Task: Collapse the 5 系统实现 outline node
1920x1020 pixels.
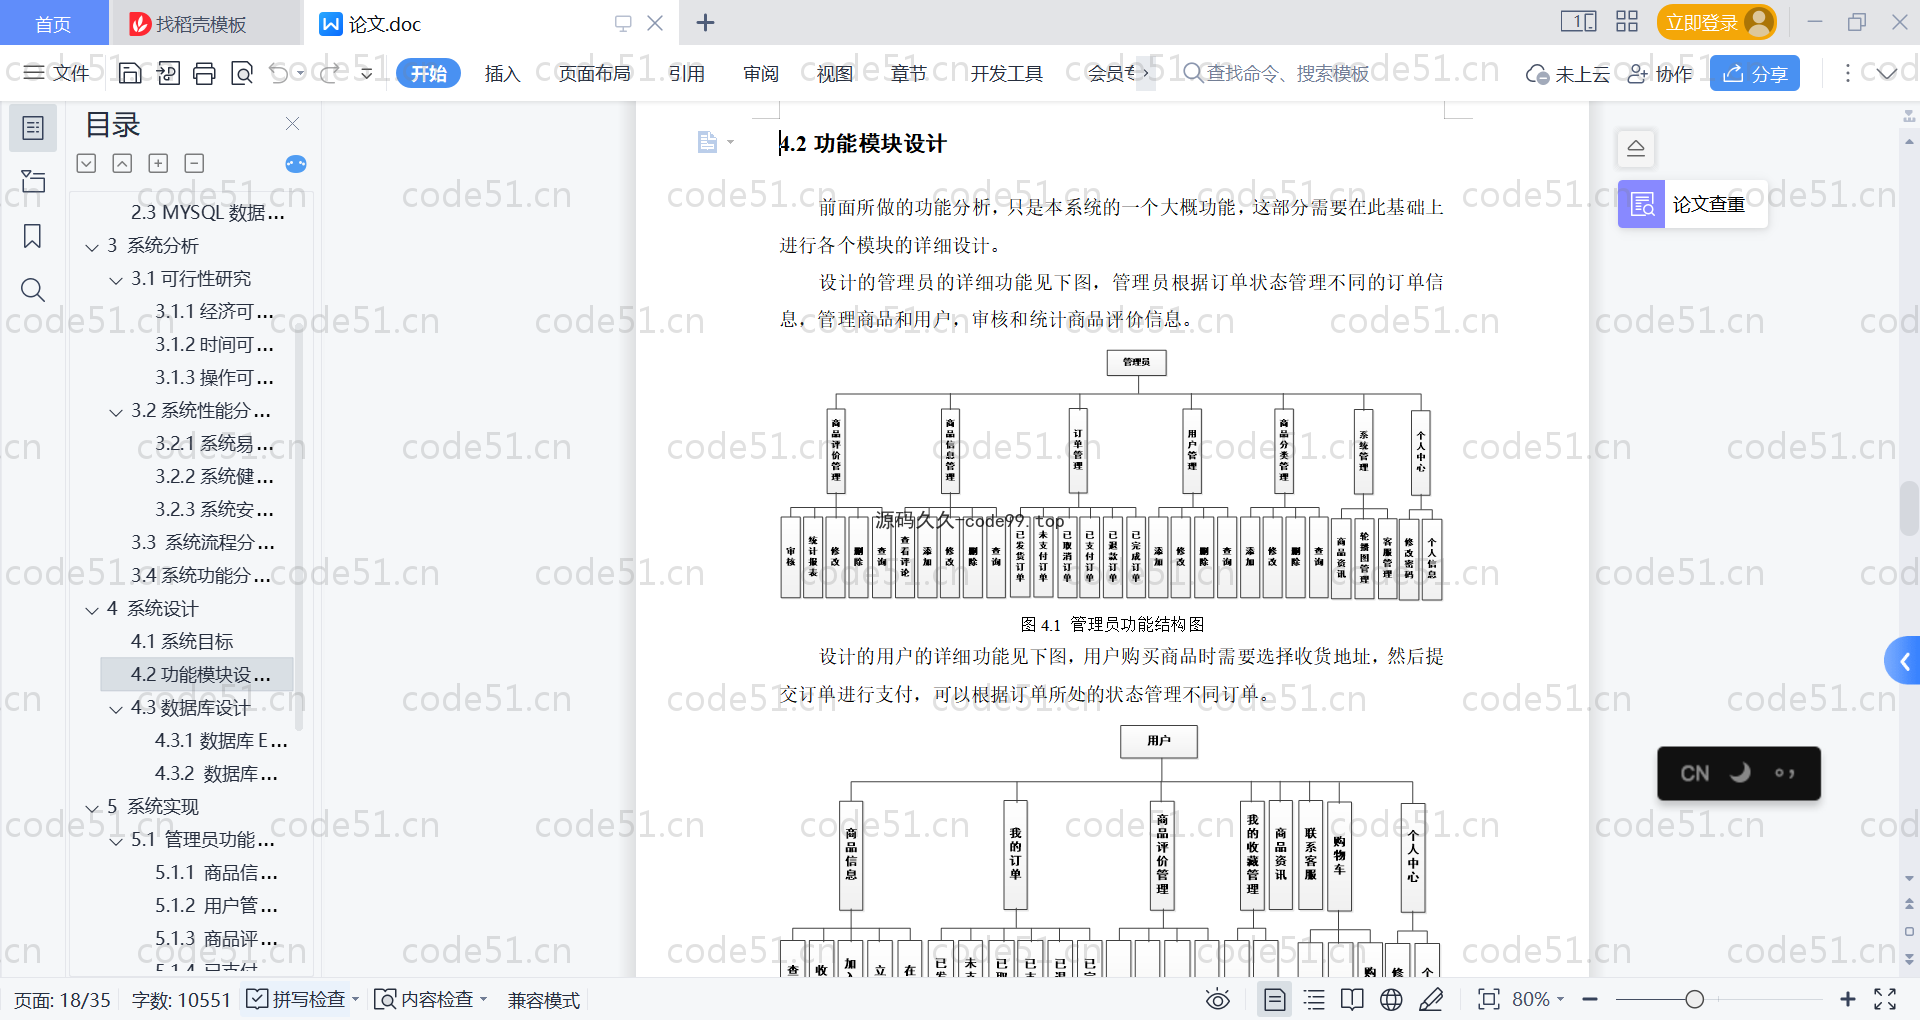Action: pyautogui.click(x=92, y=807)
